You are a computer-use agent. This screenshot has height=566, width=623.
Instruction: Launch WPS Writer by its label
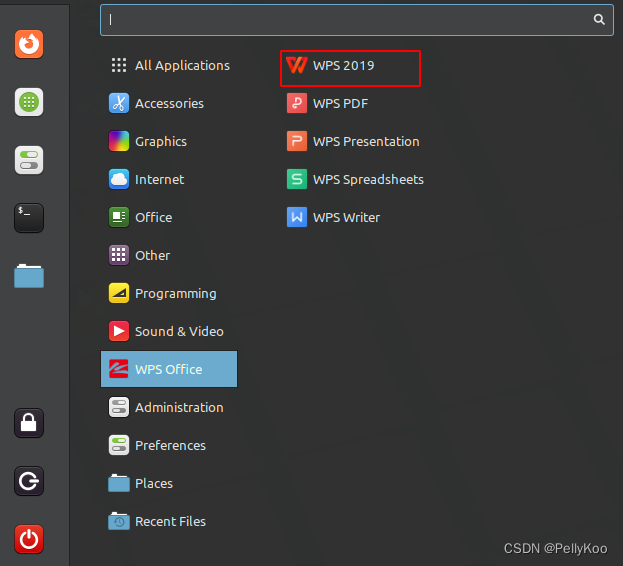click(x=346, y=218)
